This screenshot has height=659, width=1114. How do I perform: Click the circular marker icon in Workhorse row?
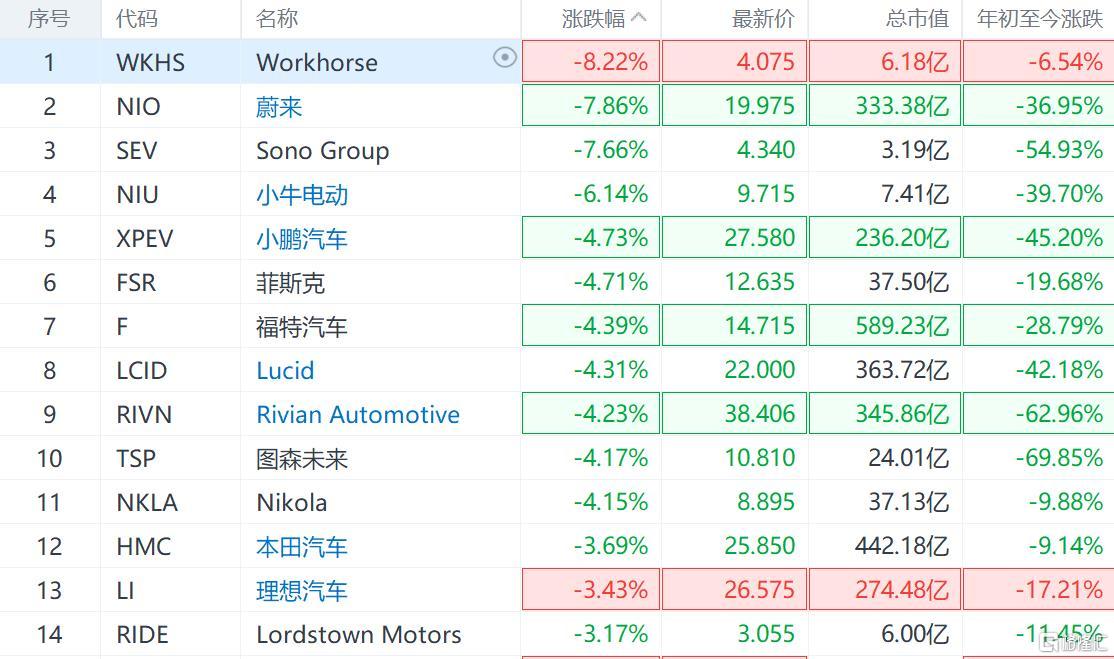click(505, 58)
